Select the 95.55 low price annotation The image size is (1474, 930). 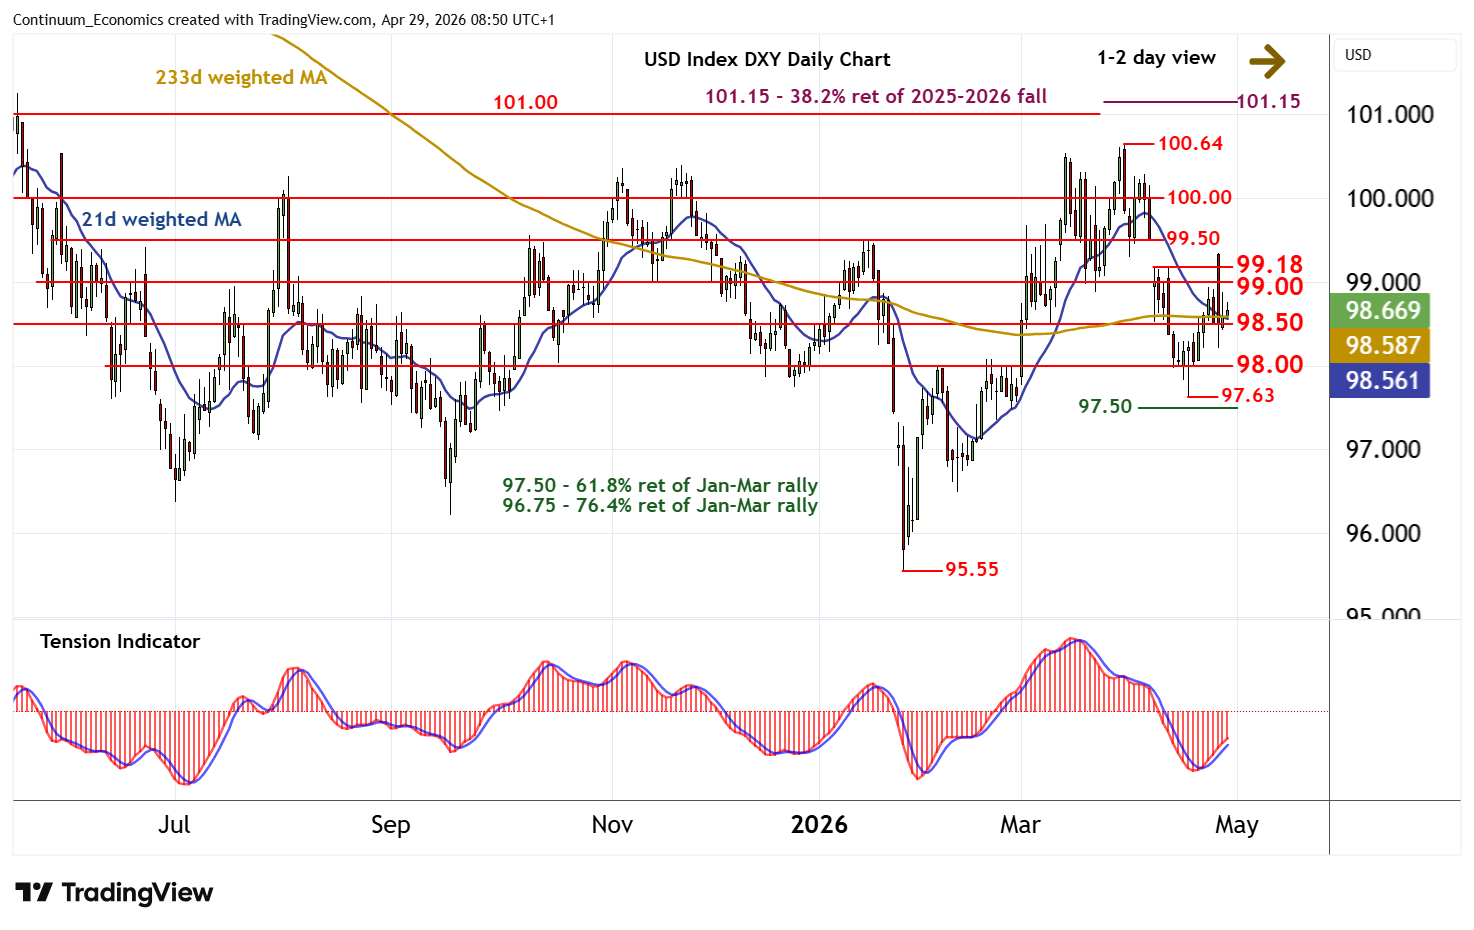(x=971, y=569)
